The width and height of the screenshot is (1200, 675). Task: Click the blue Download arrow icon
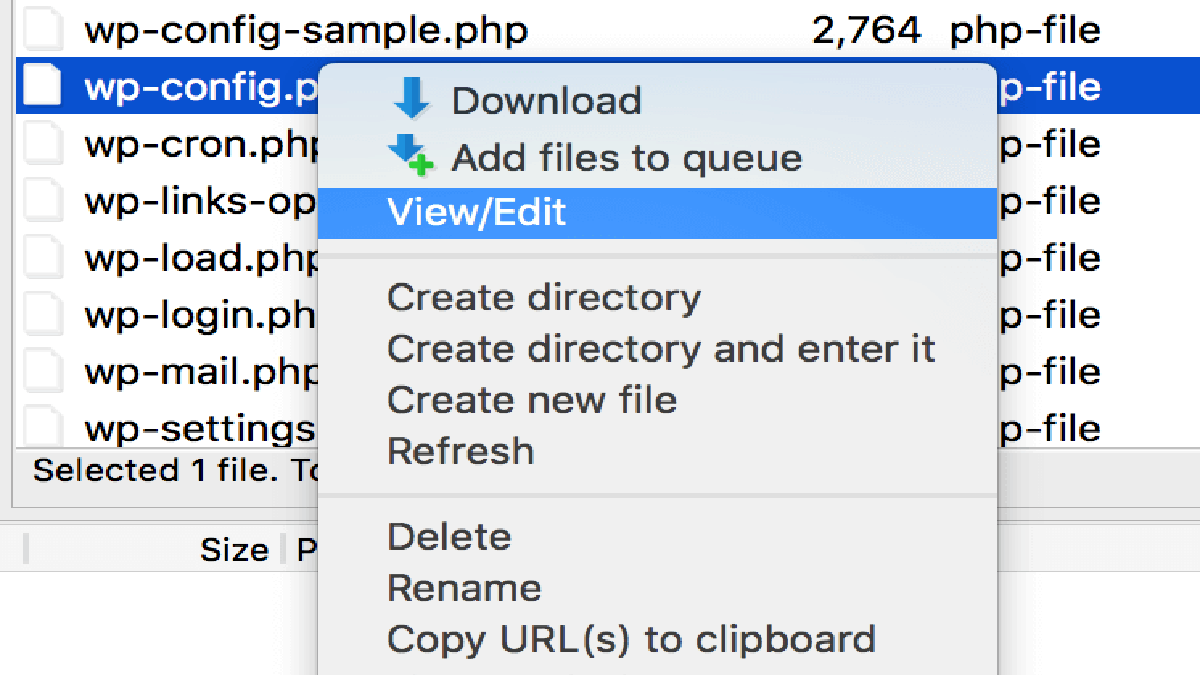(x=411, y=100)
